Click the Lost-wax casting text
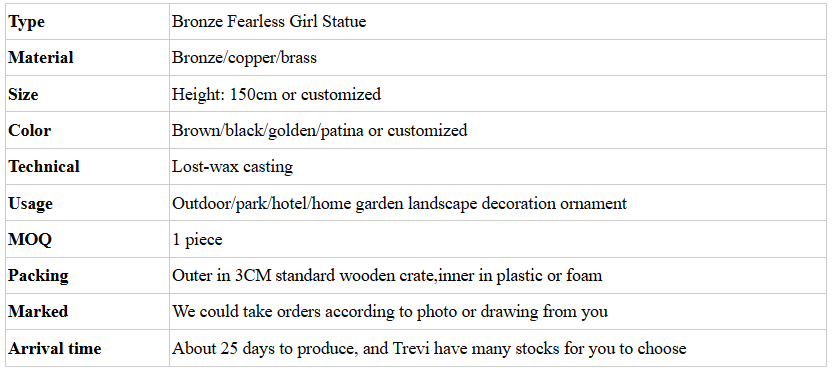The width and height of the screenshot is (833, 376). point(233,167)
